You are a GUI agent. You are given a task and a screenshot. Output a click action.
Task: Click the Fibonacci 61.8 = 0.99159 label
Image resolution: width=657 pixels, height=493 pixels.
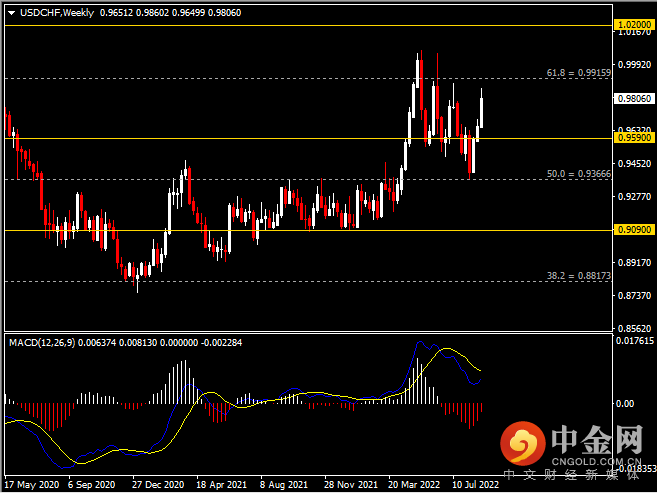coord(579,73)
